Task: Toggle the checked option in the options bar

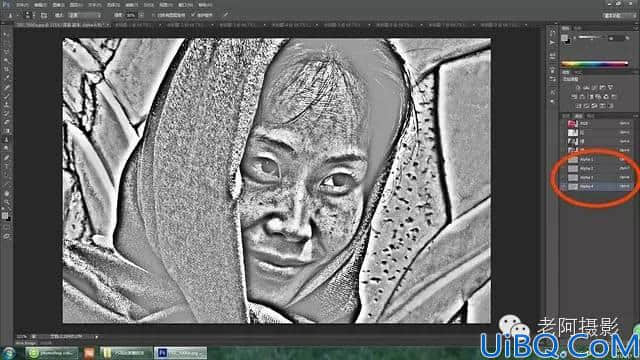Action: [x=193, y=15]
